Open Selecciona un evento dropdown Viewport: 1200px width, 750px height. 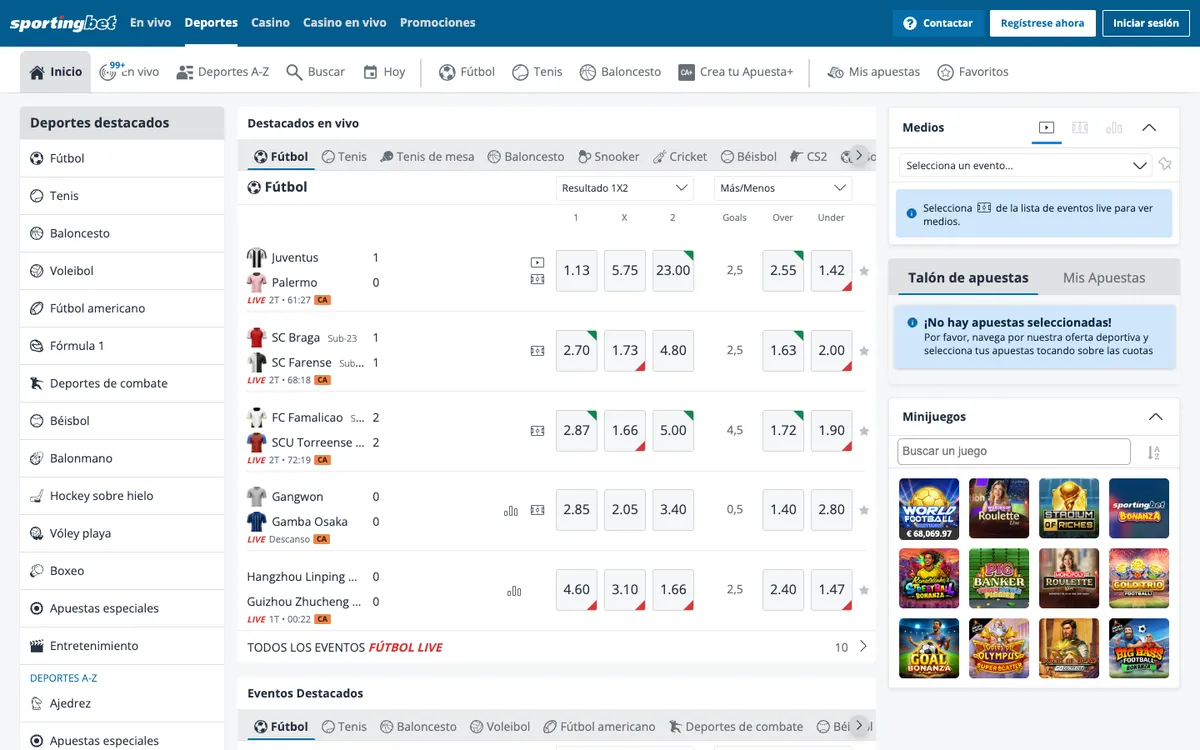[x=1025, y=165]
